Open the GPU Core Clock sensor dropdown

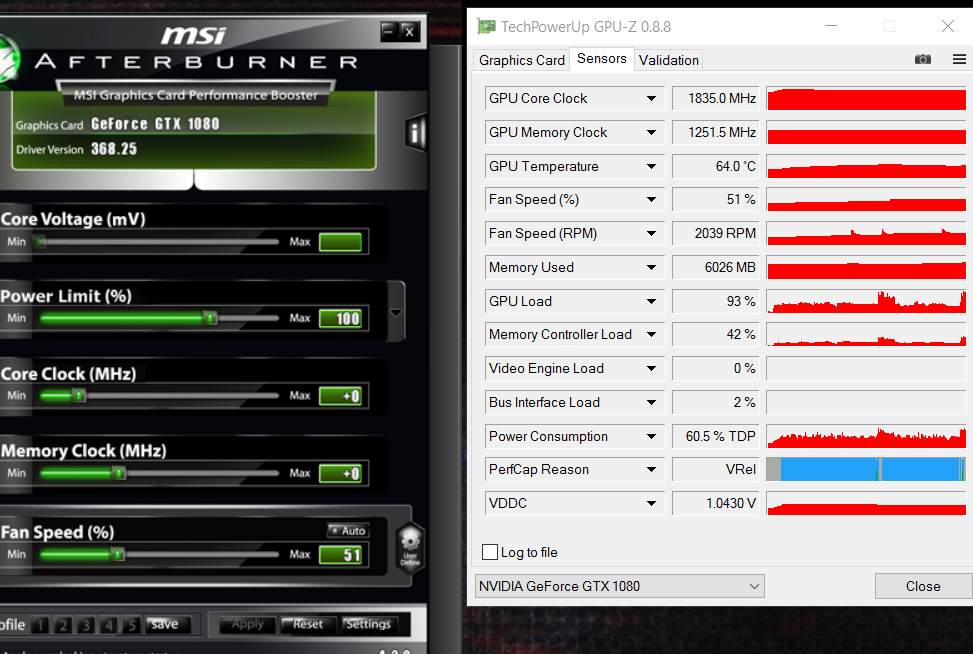click(651, 98)
